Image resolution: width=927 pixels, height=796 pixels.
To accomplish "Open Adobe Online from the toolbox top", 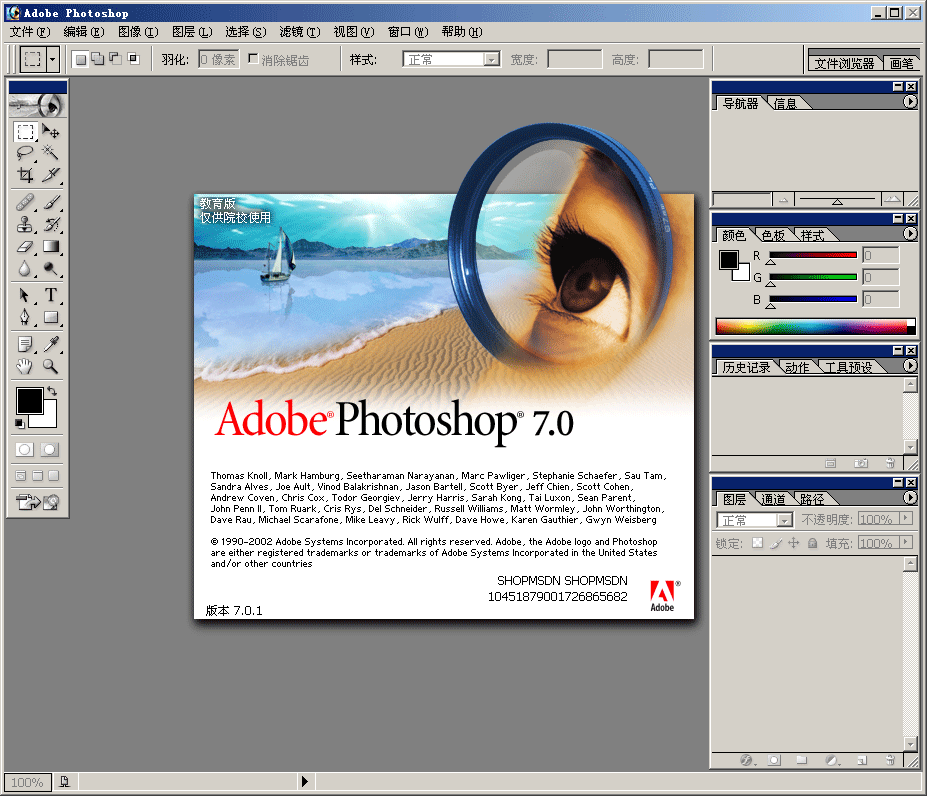I will coord(37,106).
